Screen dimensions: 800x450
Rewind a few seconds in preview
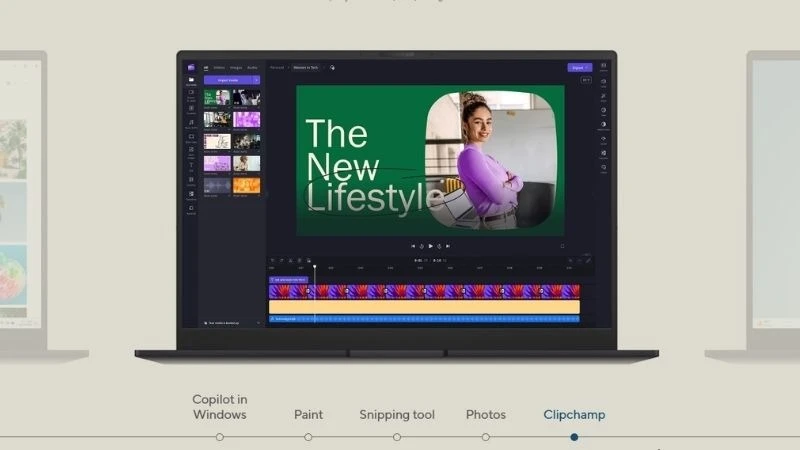[x=421, y=246]
